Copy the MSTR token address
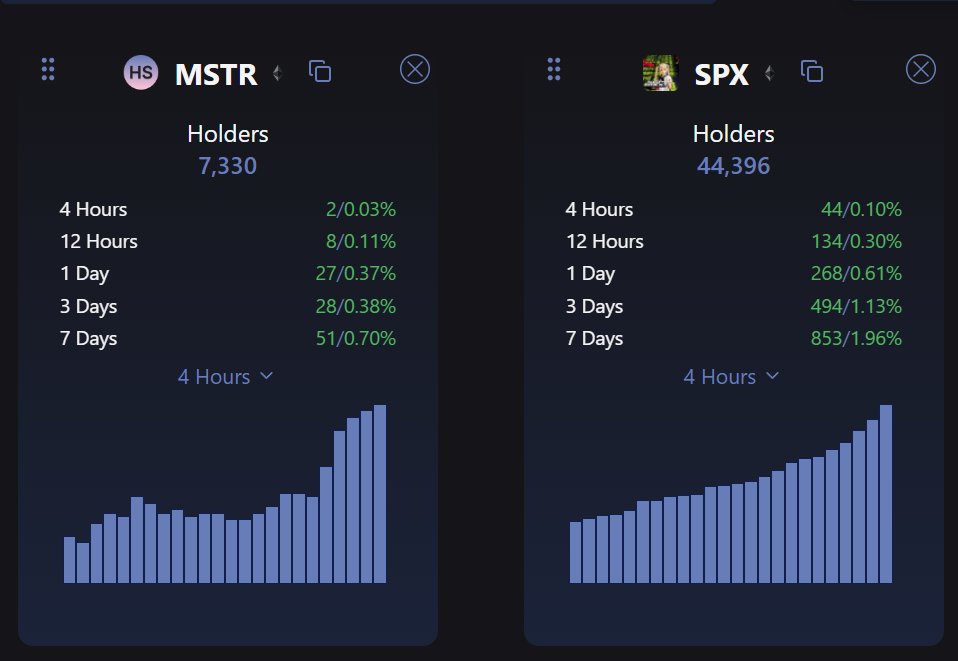The height and width of the screenshot is (661, 958). [x=320, y=71]
